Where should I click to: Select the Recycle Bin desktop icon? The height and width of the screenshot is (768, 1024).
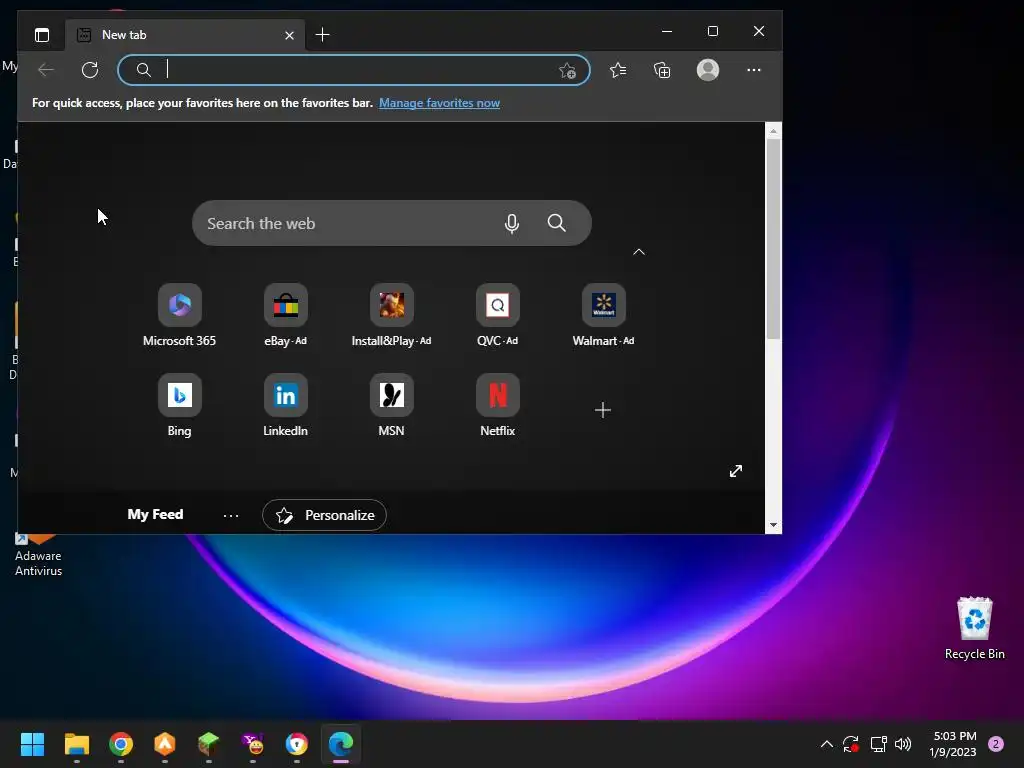974,628
